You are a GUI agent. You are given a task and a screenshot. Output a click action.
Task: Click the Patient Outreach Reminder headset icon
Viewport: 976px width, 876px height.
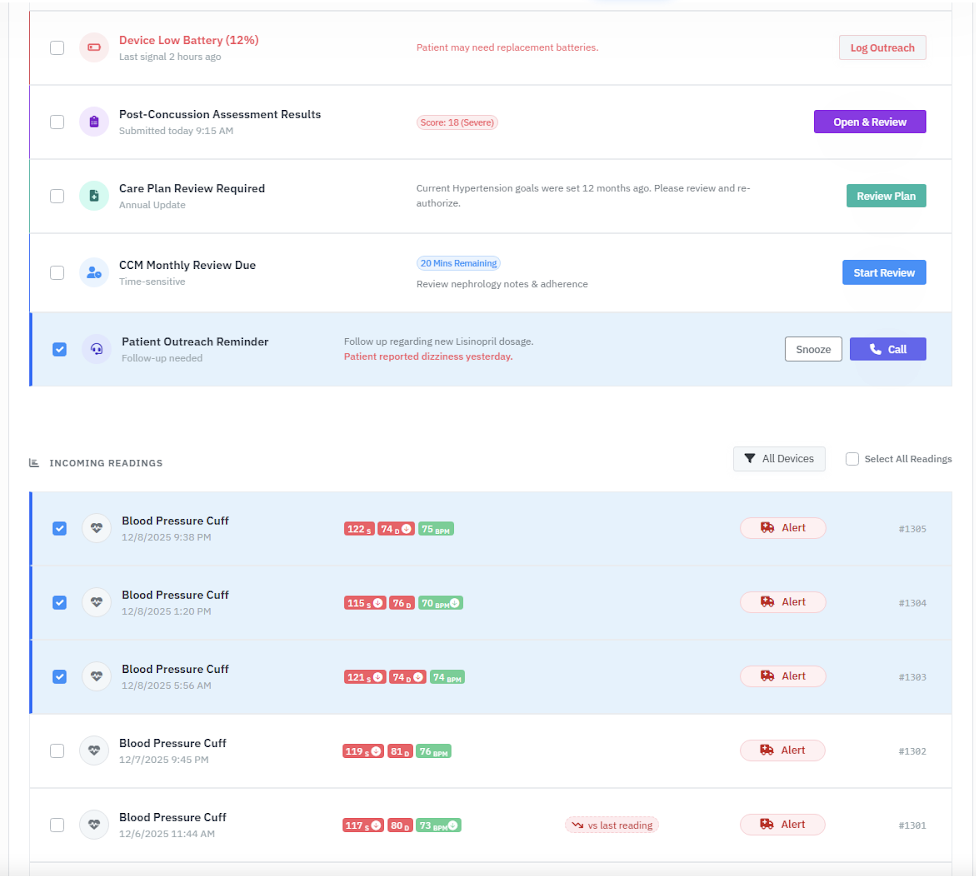coord(97,349)
